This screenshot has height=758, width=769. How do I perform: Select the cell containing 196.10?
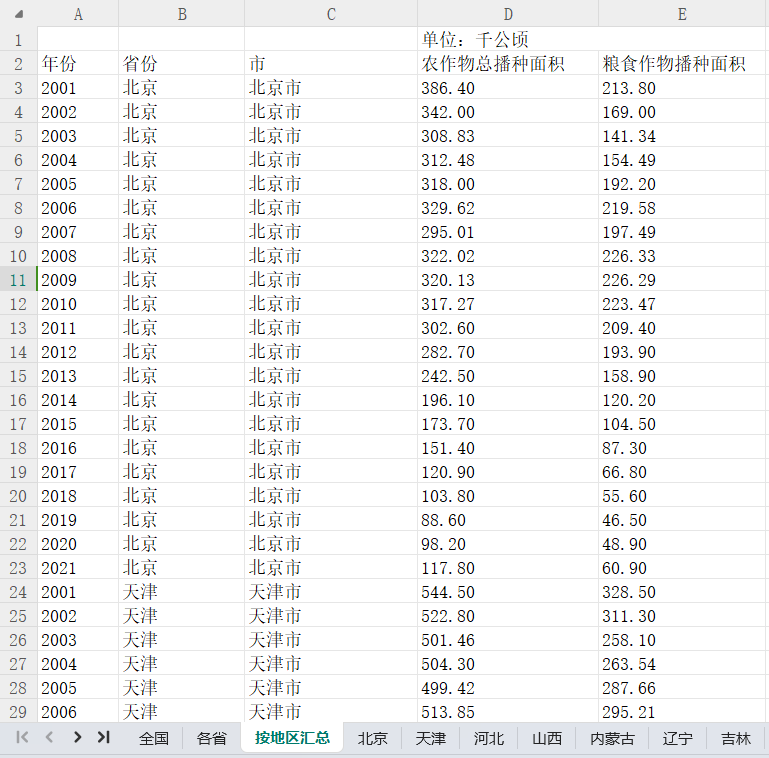[x=508, y=400]
